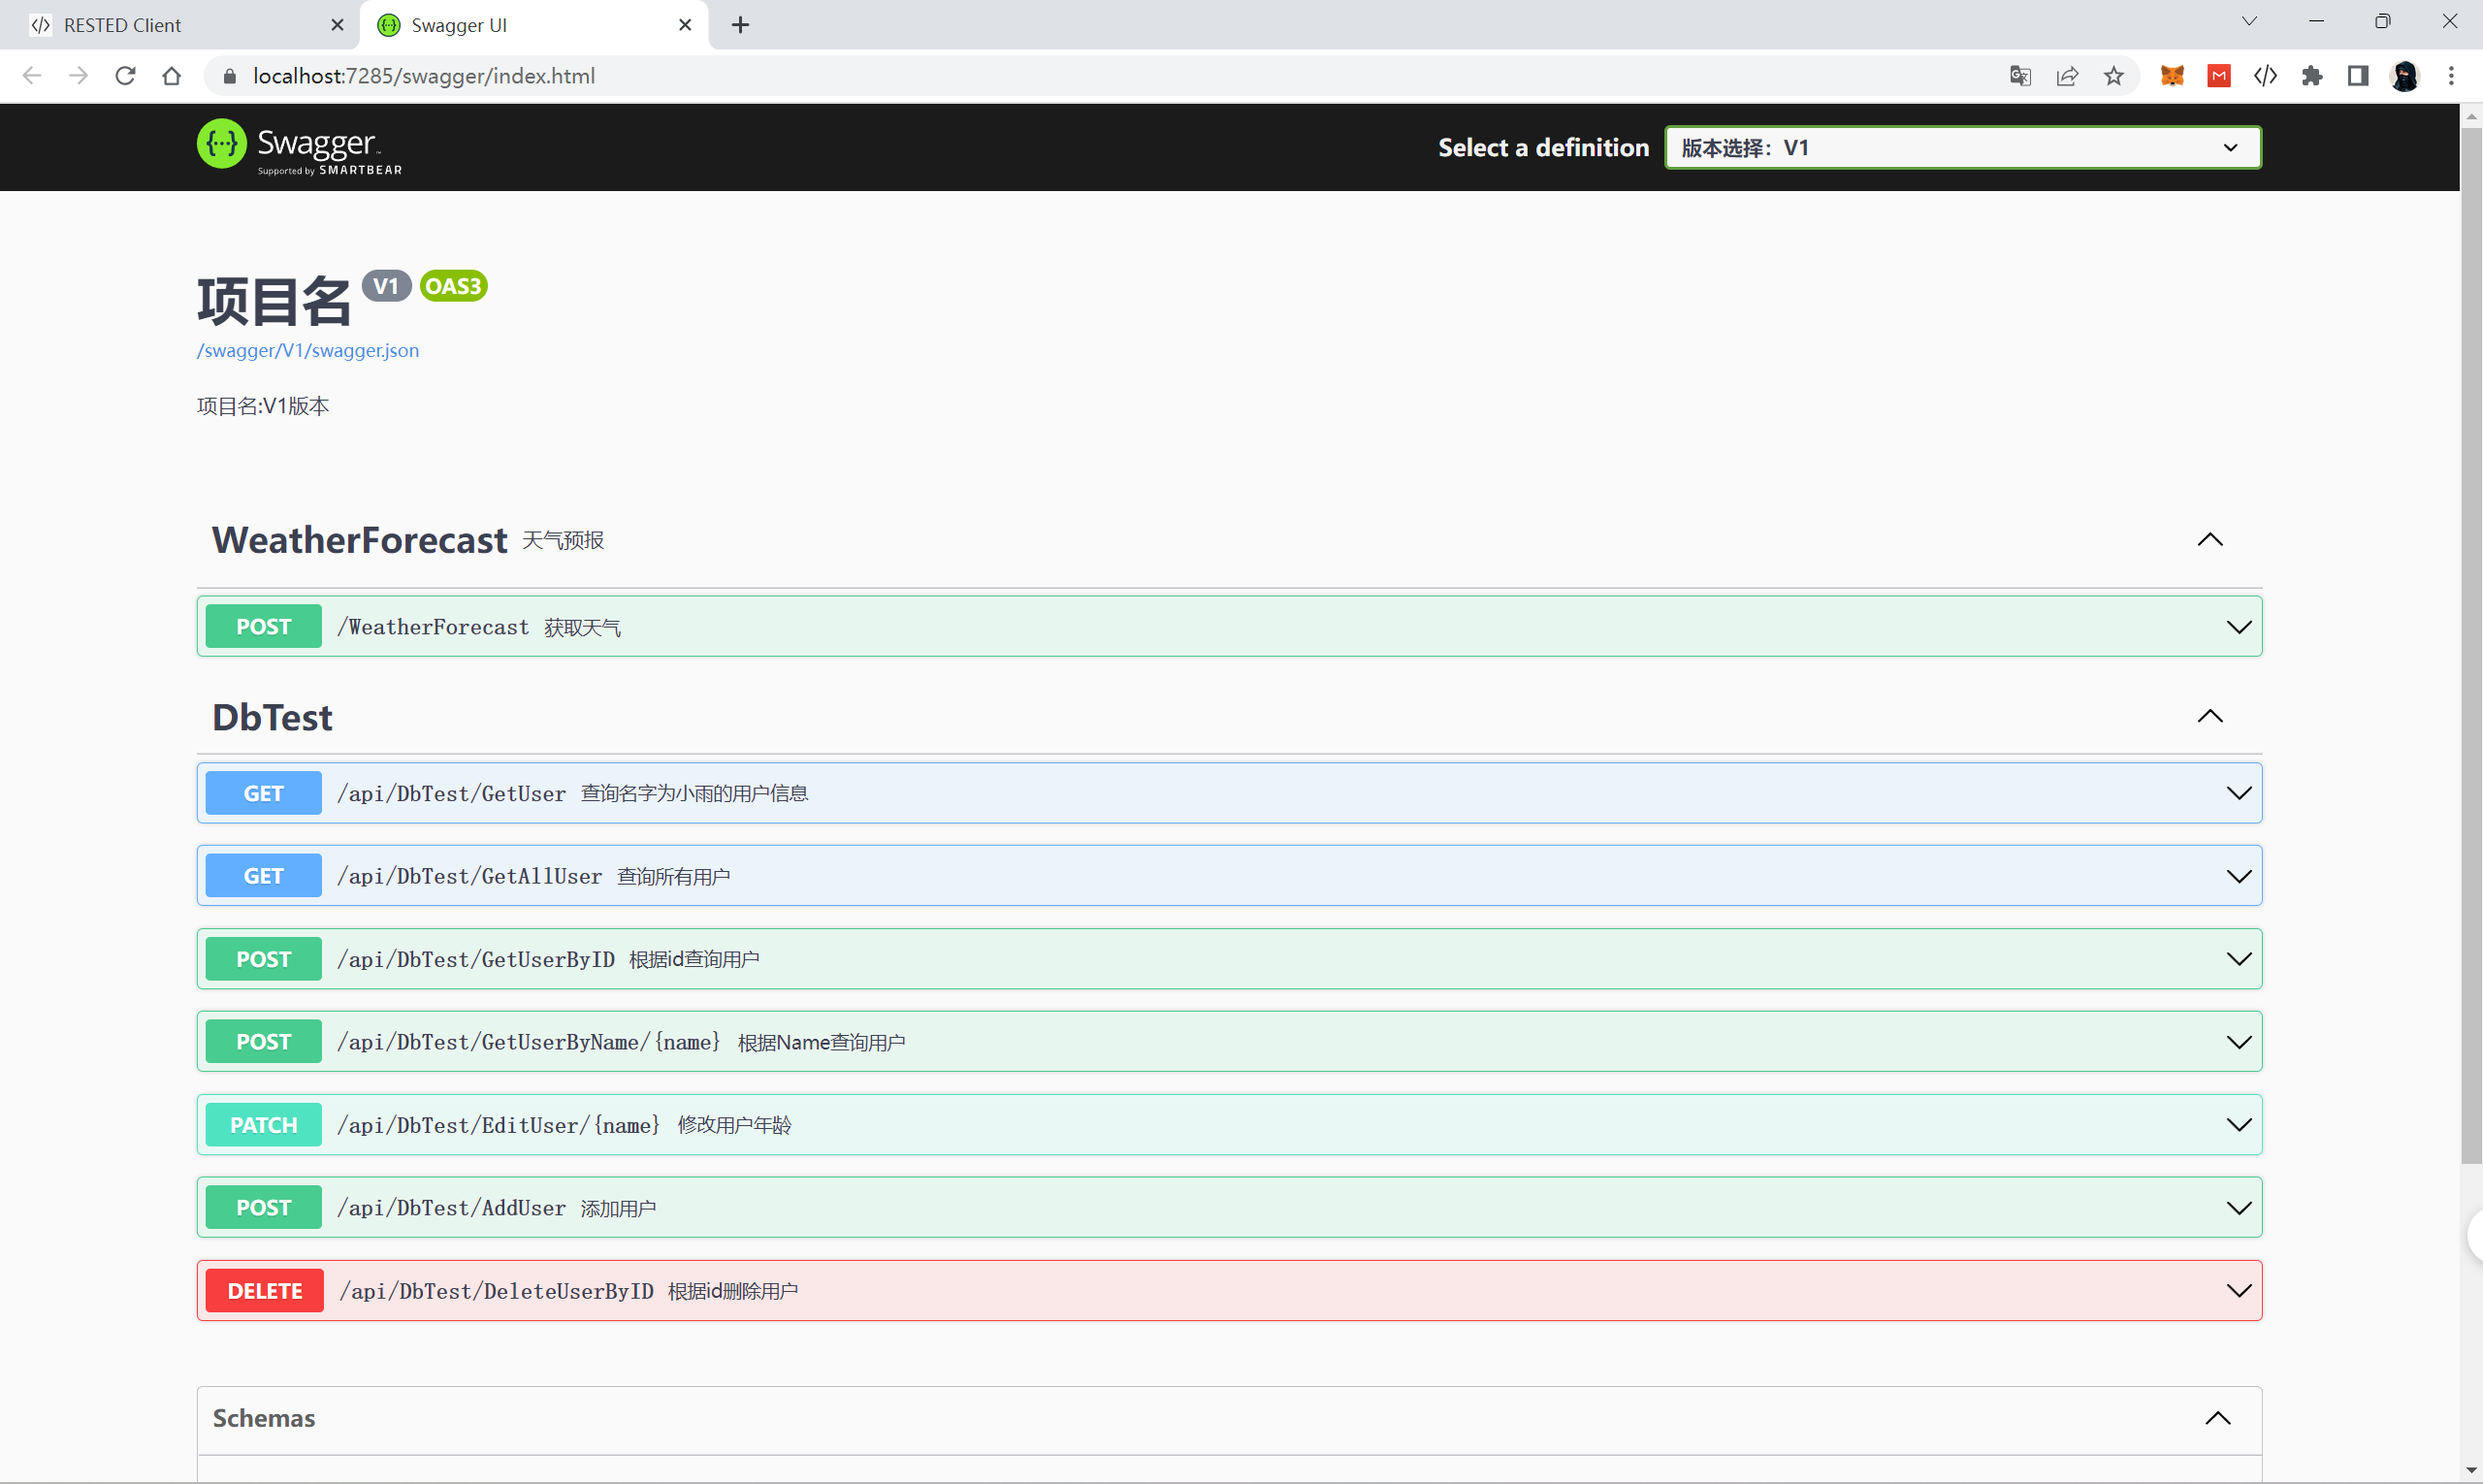Viewport: 2483px width, 1484px height.
Task: Reload the Swagger page
Action: [125, 76]
